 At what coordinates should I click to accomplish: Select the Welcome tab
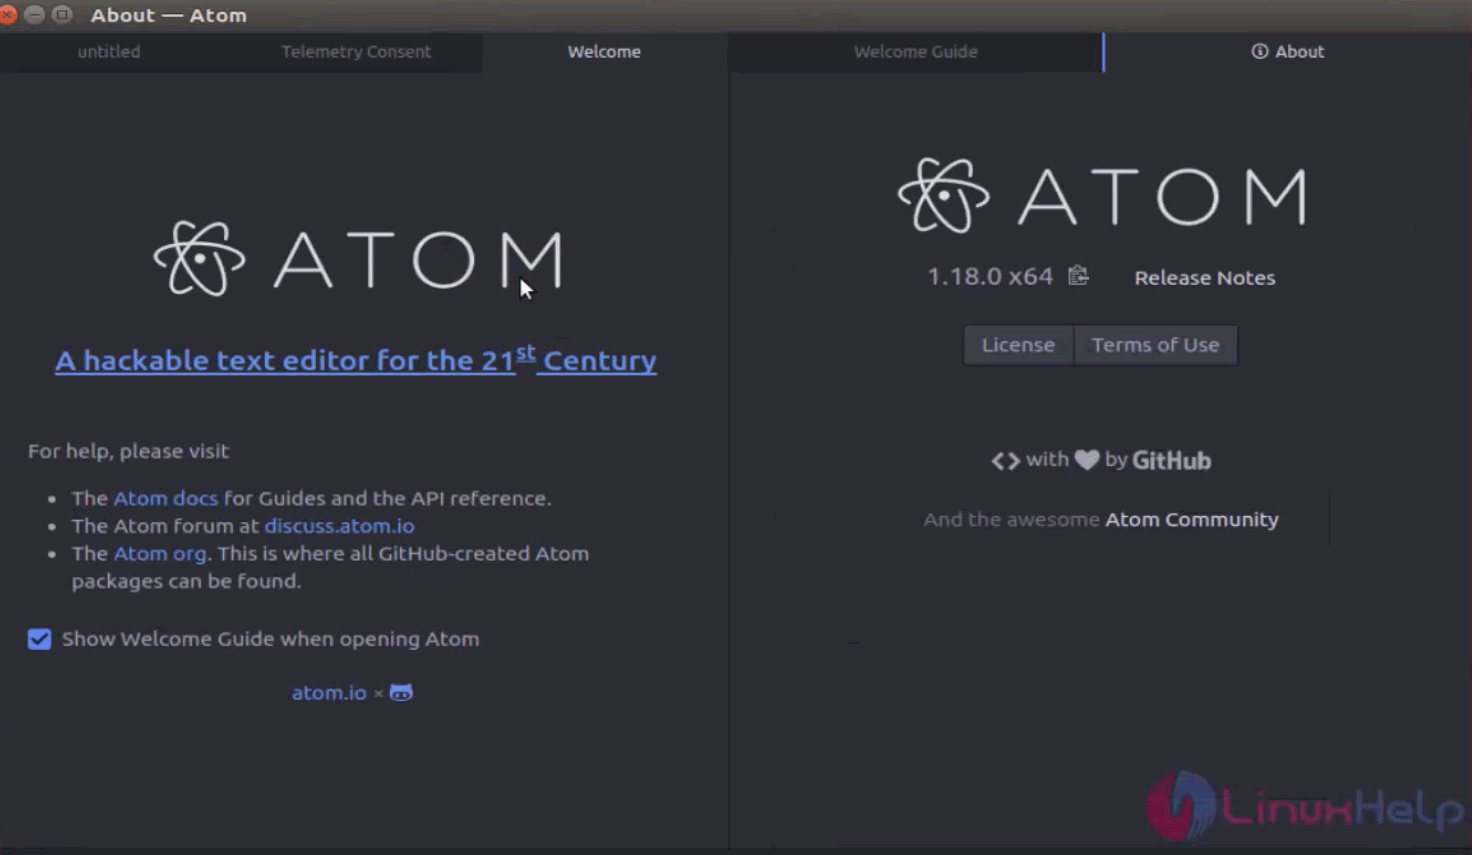click(604, 52)
